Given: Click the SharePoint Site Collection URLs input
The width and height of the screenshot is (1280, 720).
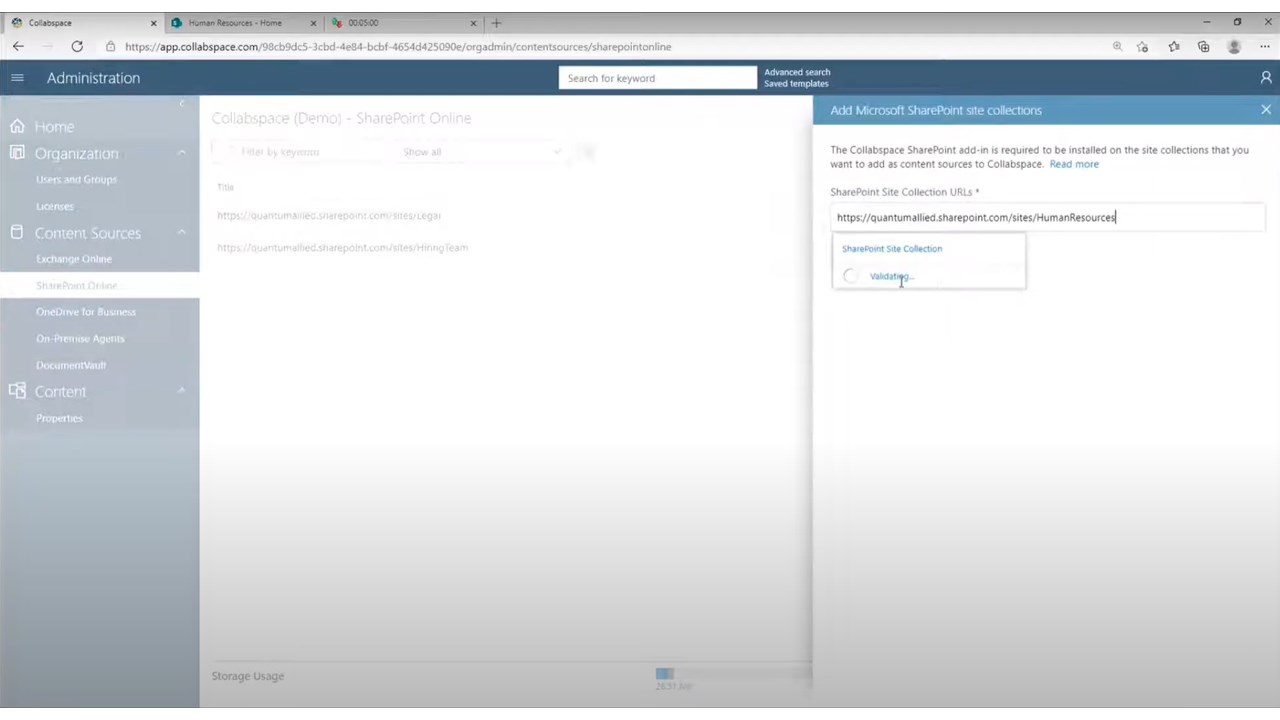Looking at the screenshot, I should (x=1048, y=217).
